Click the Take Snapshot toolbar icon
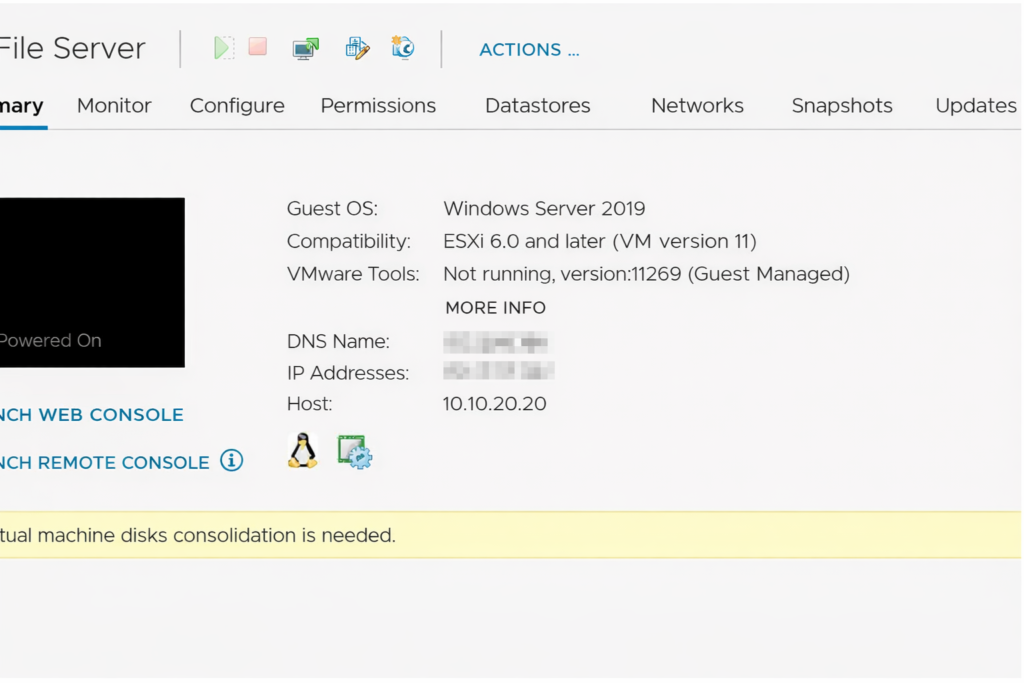Viewport: 1024px width, 683px height. [403, 48]
